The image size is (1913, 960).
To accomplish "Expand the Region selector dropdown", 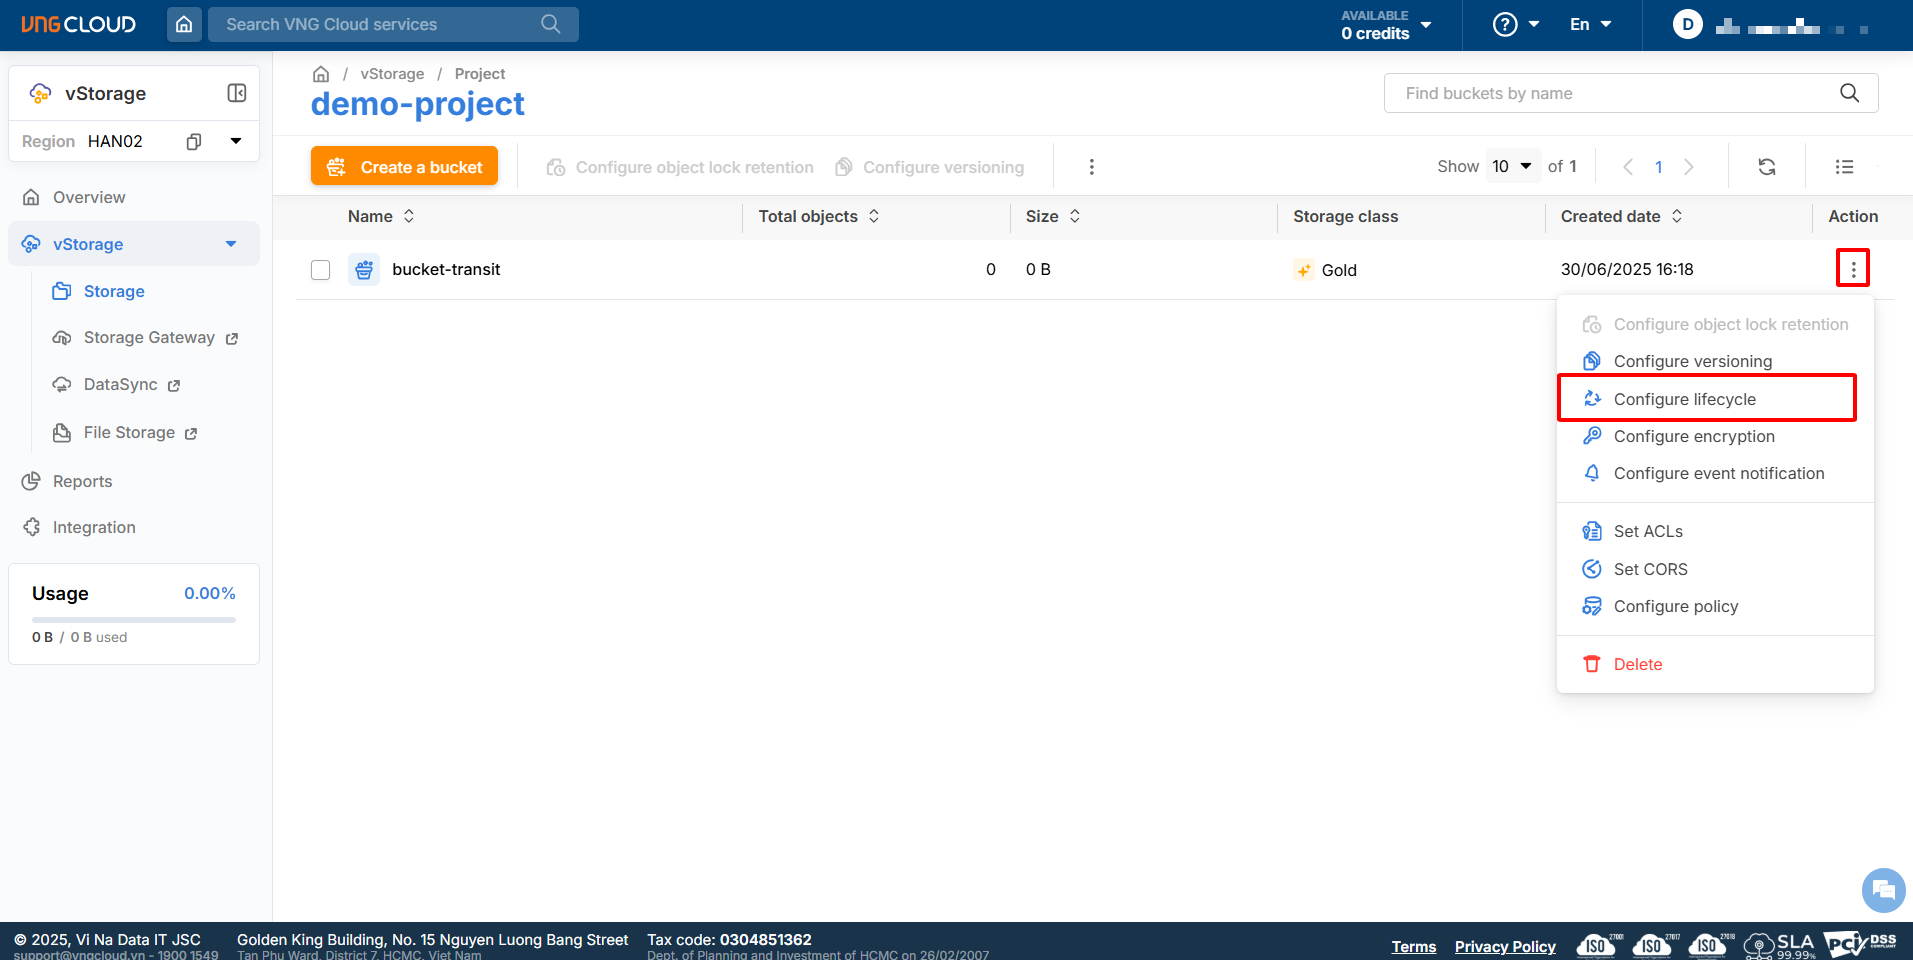I will pyautogui.click(x=236, y=141).
